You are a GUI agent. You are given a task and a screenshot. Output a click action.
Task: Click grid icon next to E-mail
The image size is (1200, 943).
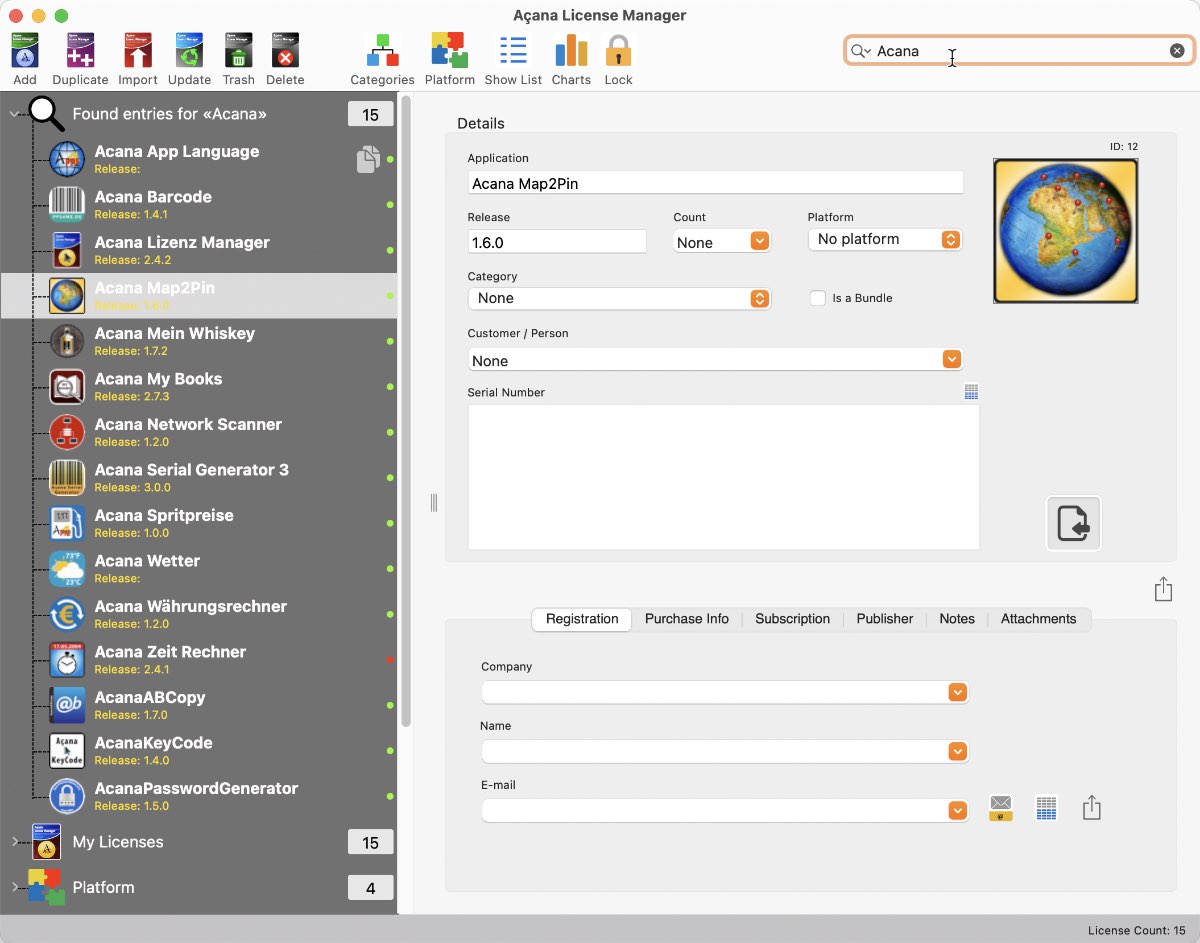click(1047, 808)
